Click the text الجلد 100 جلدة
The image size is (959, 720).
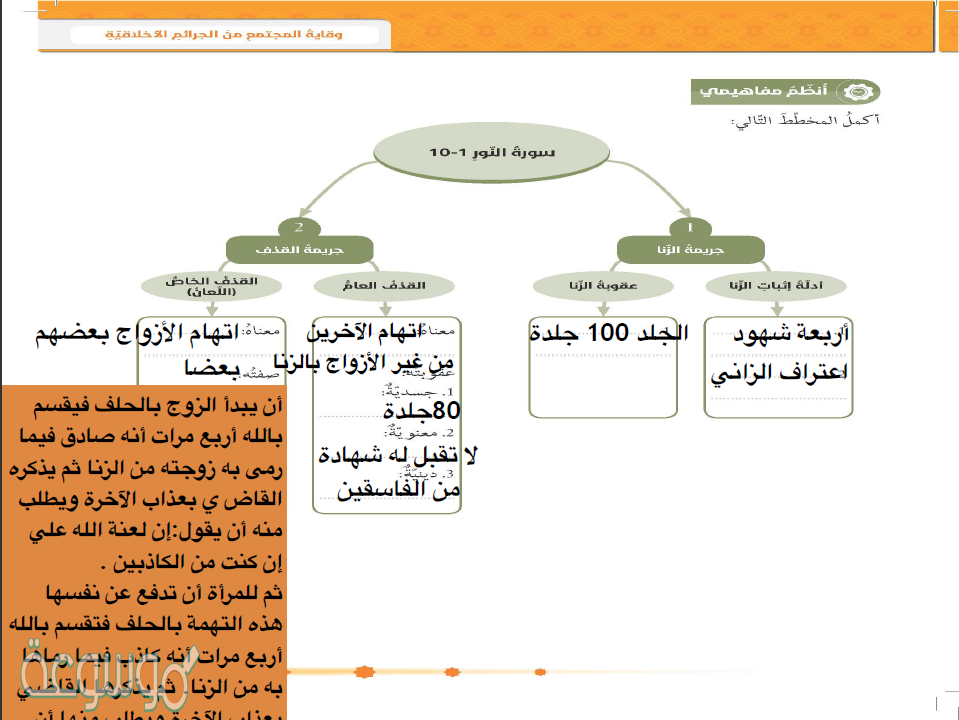pyautogui.click(x=609, y=333)
